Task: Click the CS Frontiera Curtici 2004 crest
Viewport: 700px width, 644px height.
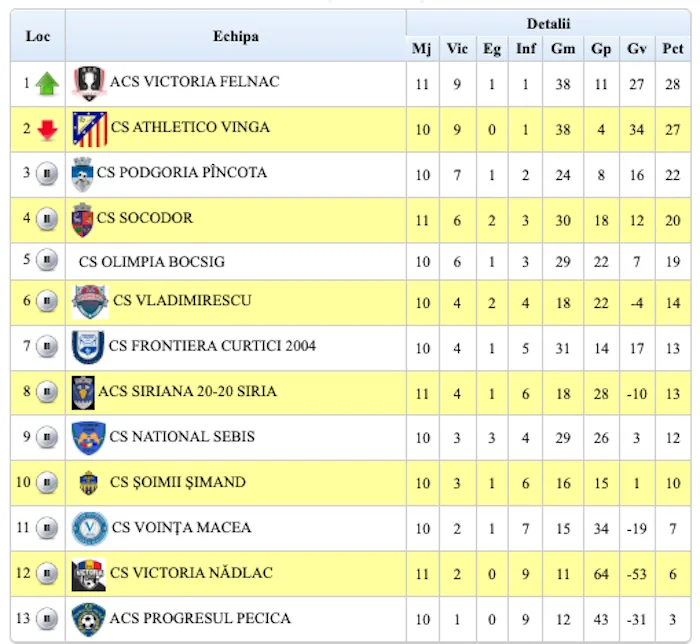Action: pos(88,347)
